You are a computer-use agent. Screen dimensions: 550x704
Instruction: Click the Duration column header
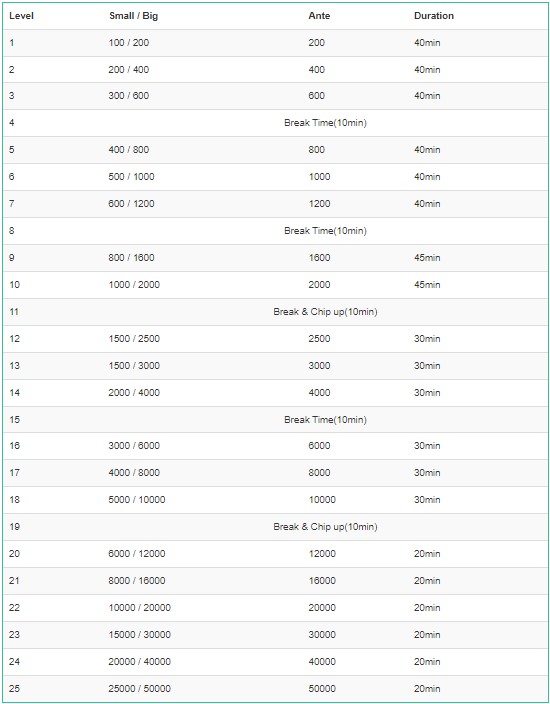(x=434, y=16)
